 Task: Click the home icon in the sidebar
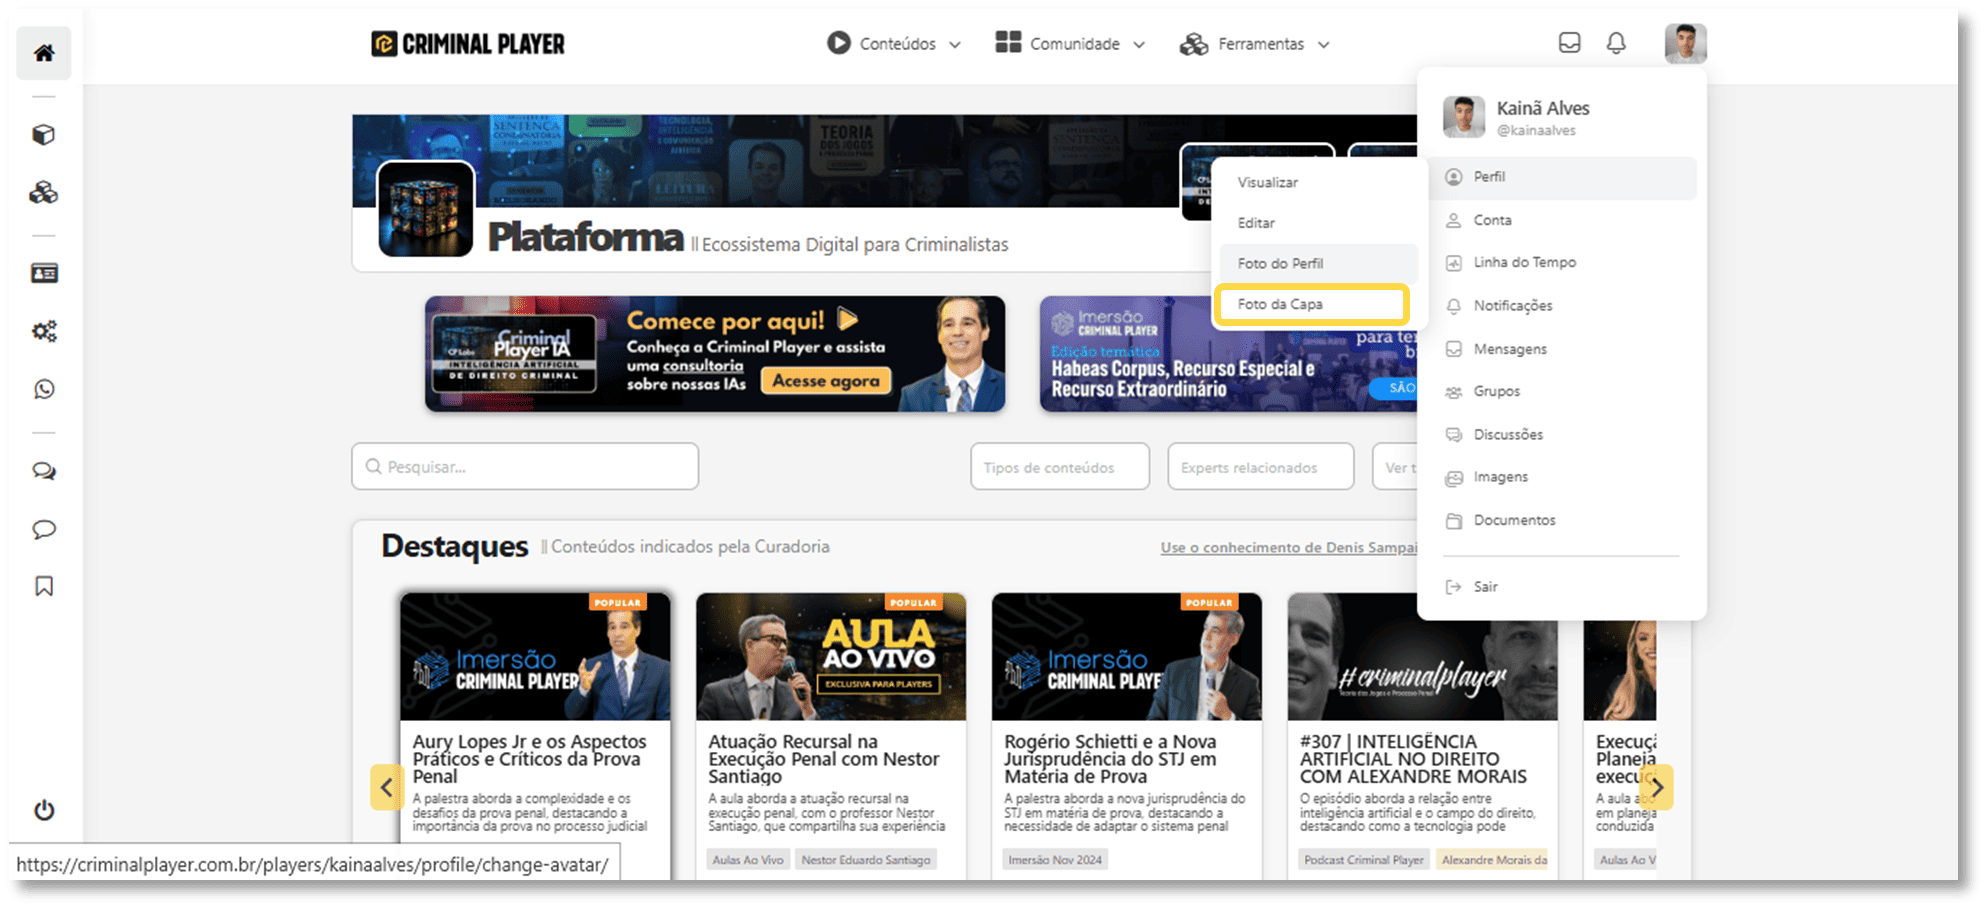[44, 54]
